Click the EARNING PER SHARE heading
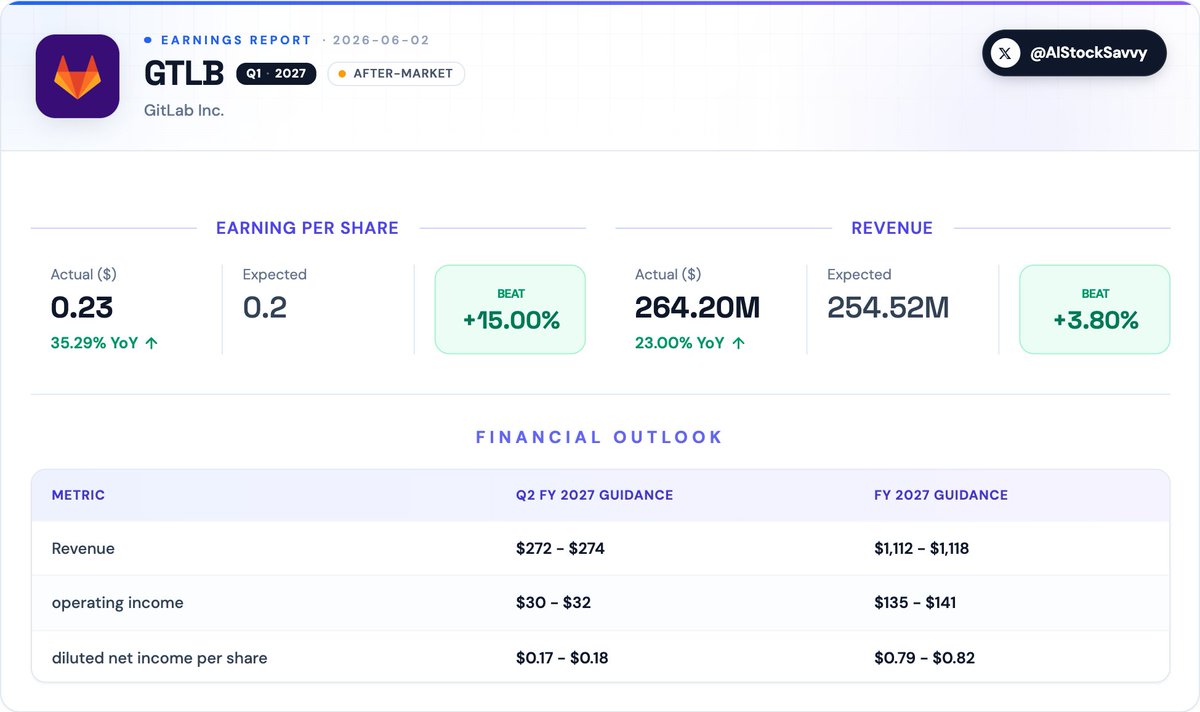Image resolution: width=1200 pixels, height=712 pixels. pyautogui.click(x=307, y=228)
